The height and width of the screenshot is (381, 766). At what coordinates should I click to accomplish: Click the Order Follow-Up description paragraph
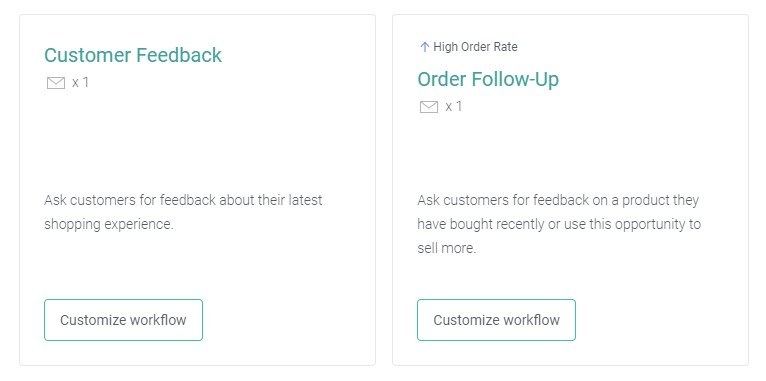point(559,224)
